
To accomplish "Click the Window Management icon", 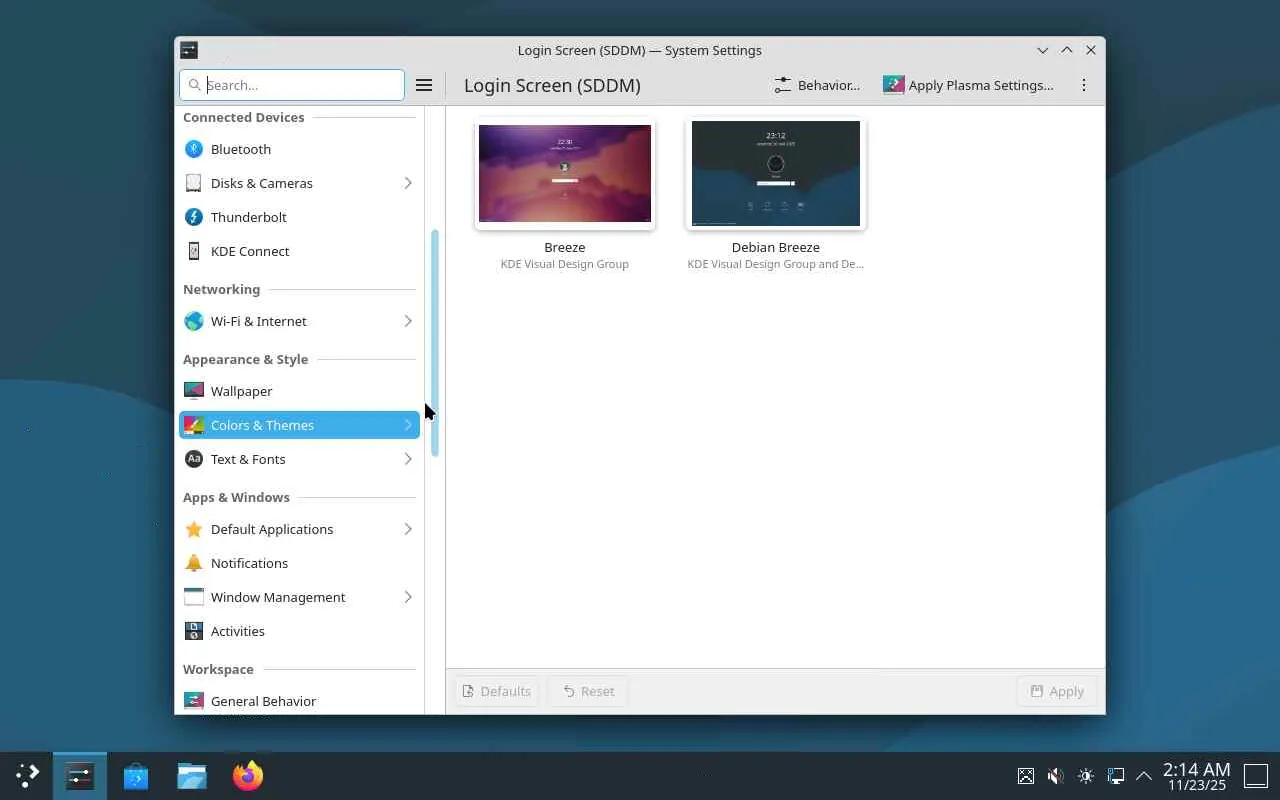I will click(194, 597).
